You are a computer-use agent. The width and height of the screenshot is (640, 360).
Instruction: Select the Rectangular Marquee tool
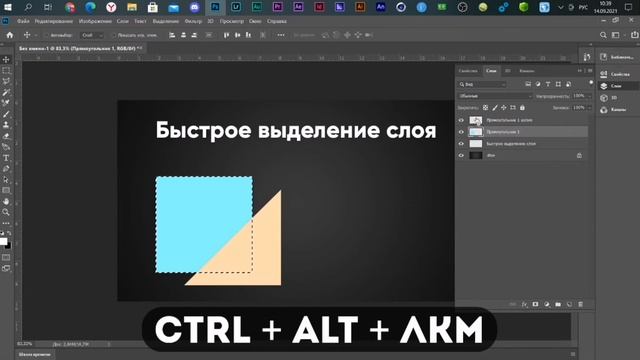coord(6,70)
